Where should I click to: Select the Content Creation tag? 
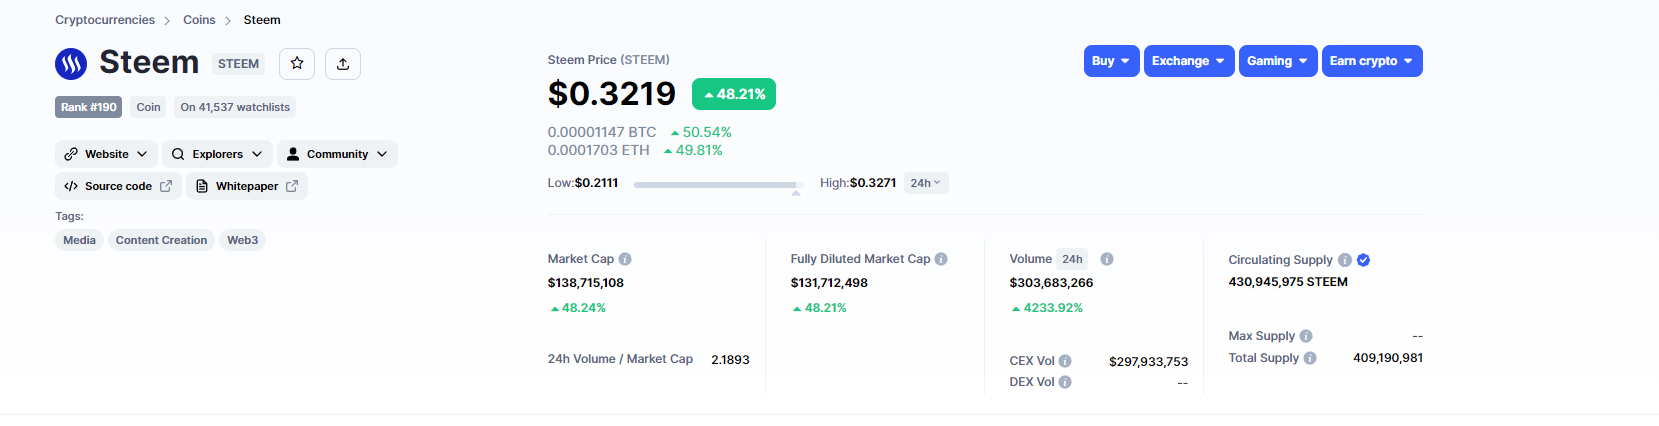point(161,240)
